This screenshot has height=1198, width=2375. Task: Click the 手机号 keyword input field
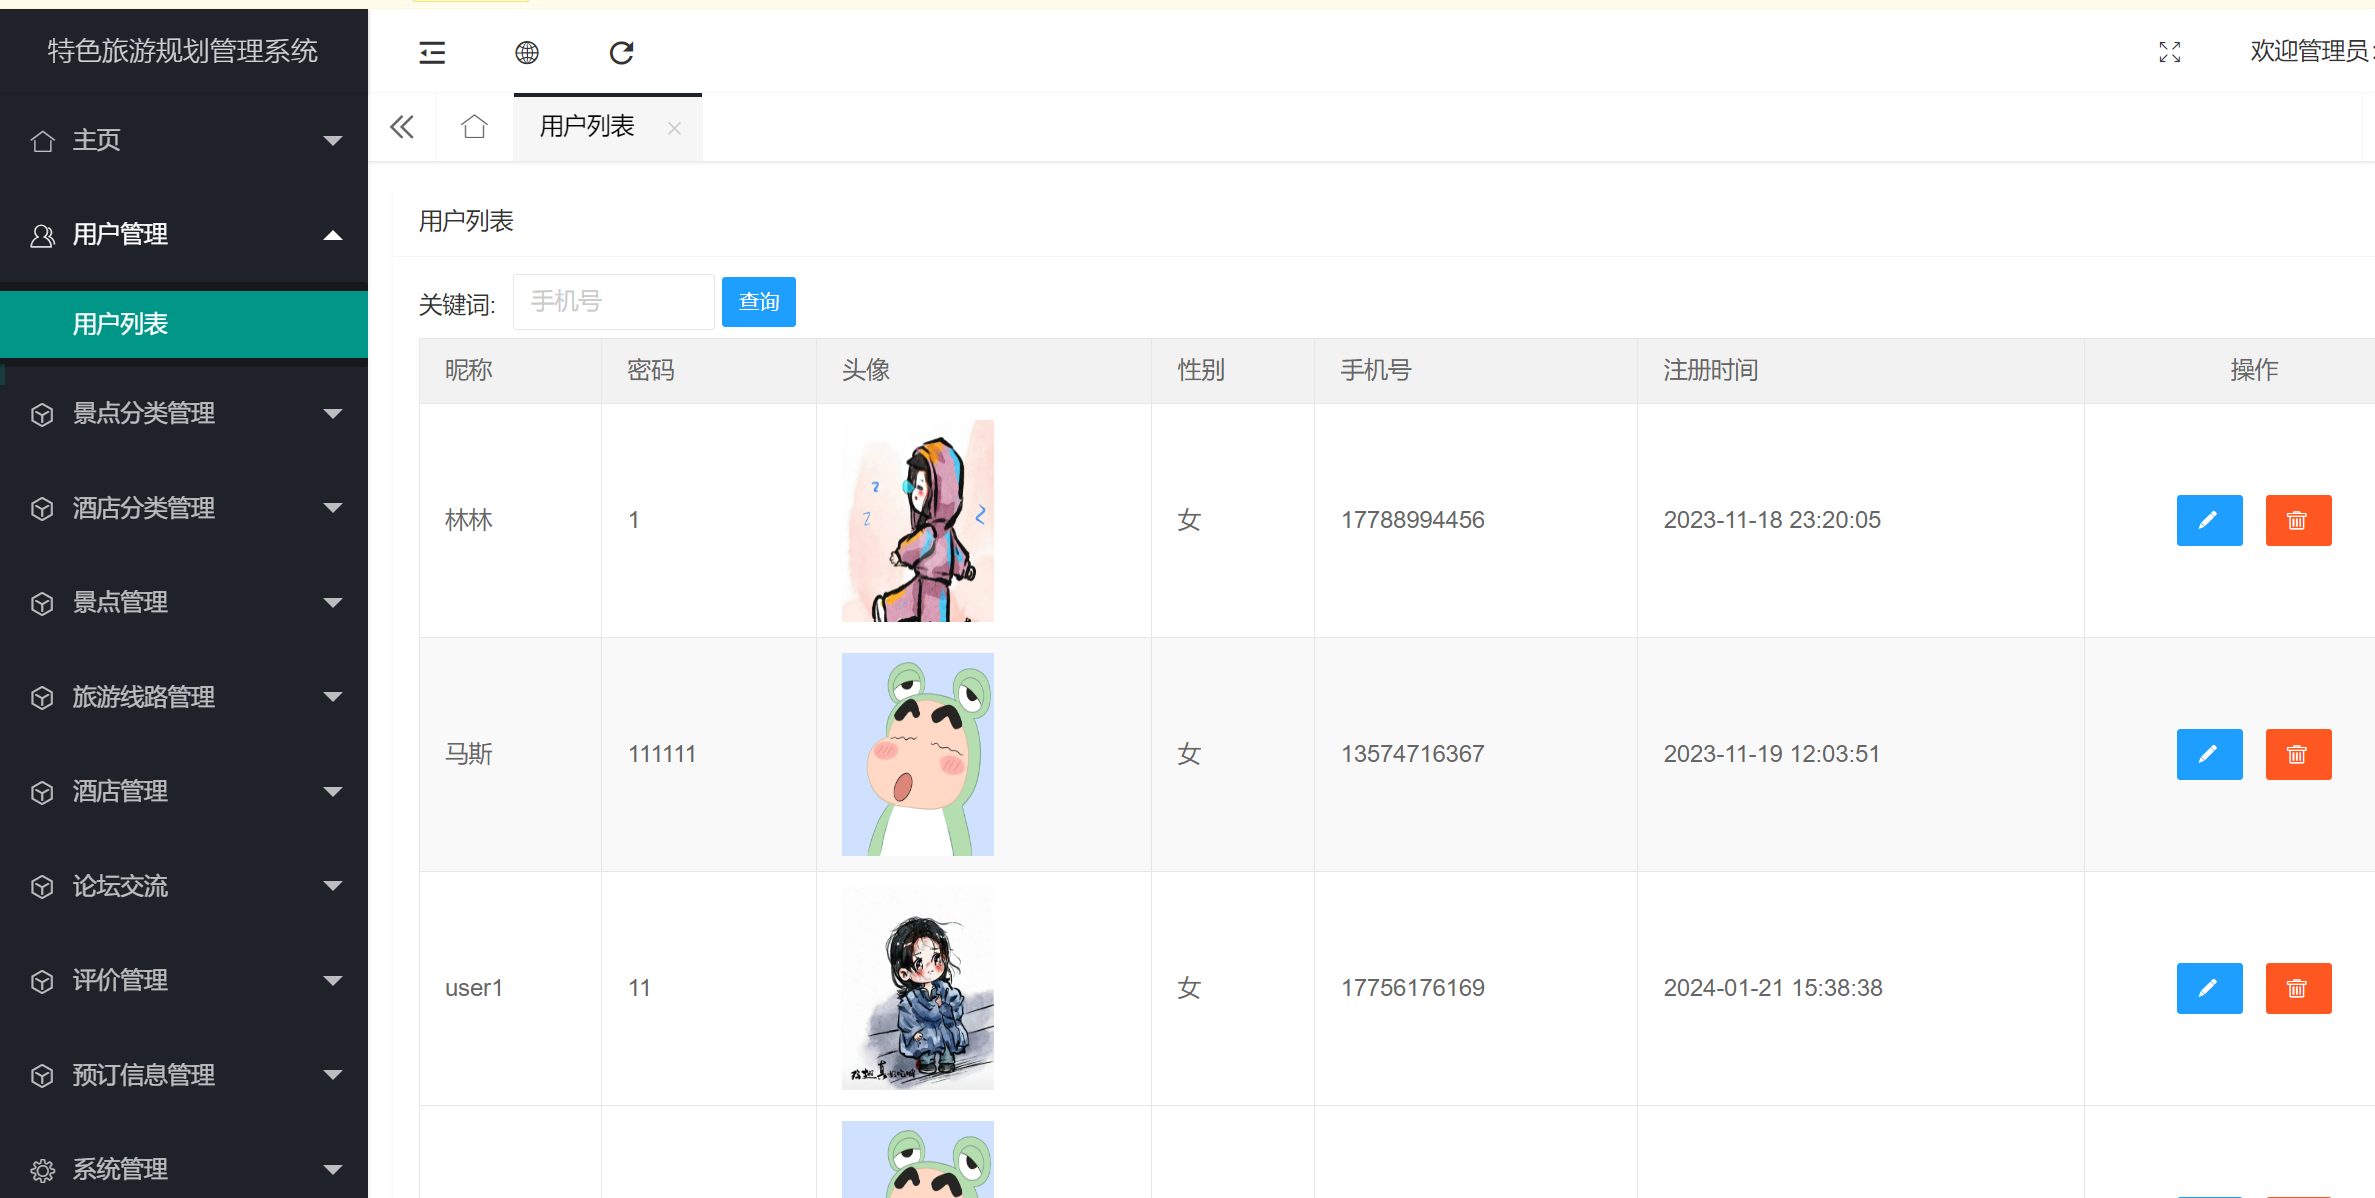pyautogui.click(x=613, y=301)
